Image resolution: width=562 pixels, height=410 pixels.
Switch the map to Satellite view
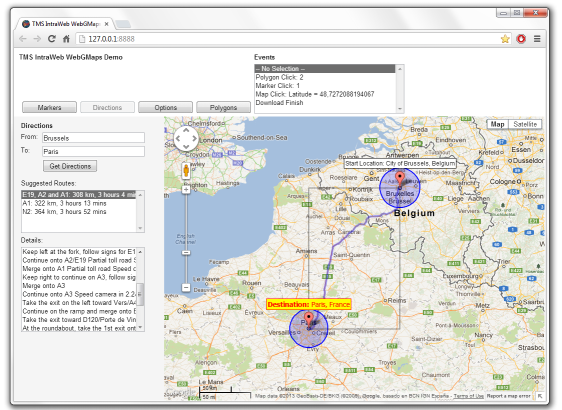click(x=525, y=124)
